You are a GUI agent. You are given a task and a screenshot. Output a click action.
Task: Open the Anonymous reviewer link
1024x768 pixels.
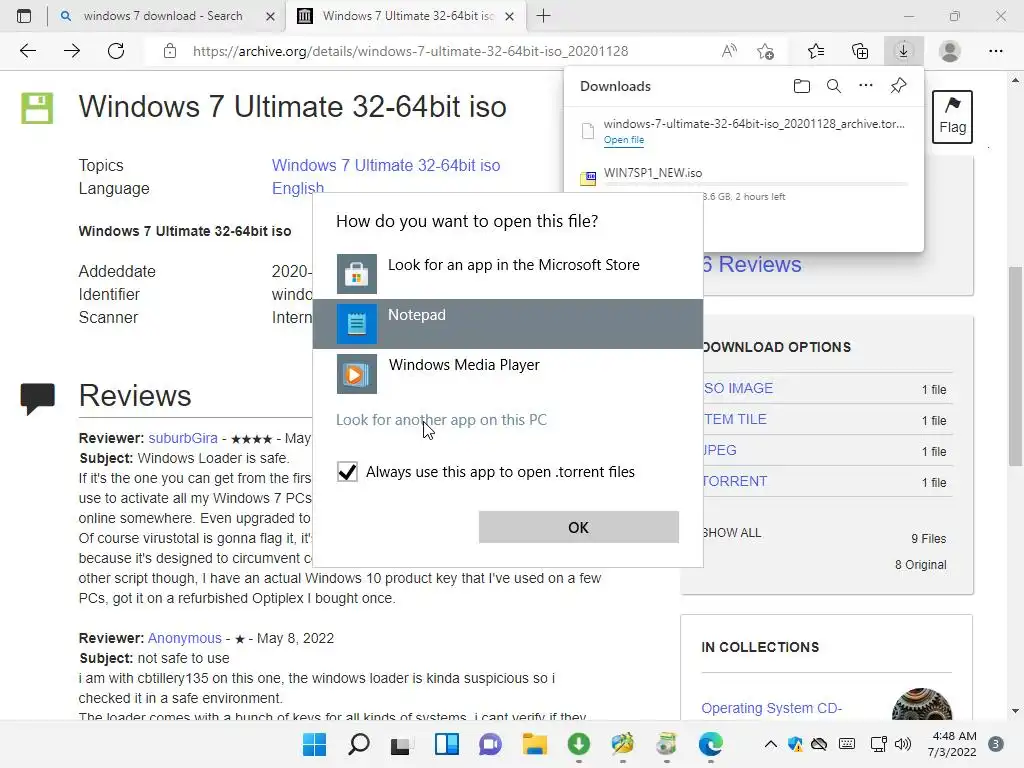(x=185, y=638)
